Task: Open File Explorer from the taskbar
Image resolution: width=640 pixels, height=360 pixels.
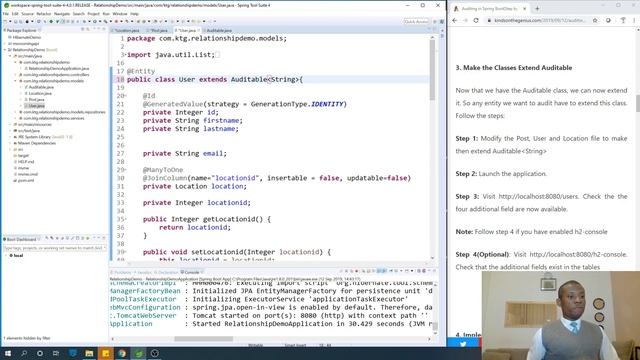Action: [89, 353]
